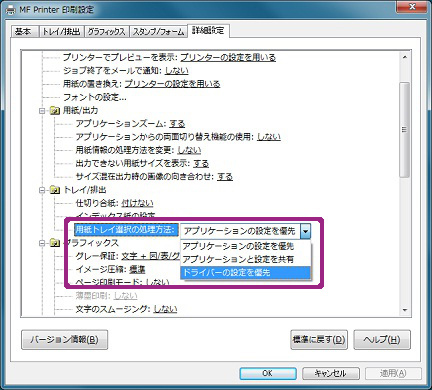
Task: Select the 用紙/出力 category label
Action: (80, 110)
